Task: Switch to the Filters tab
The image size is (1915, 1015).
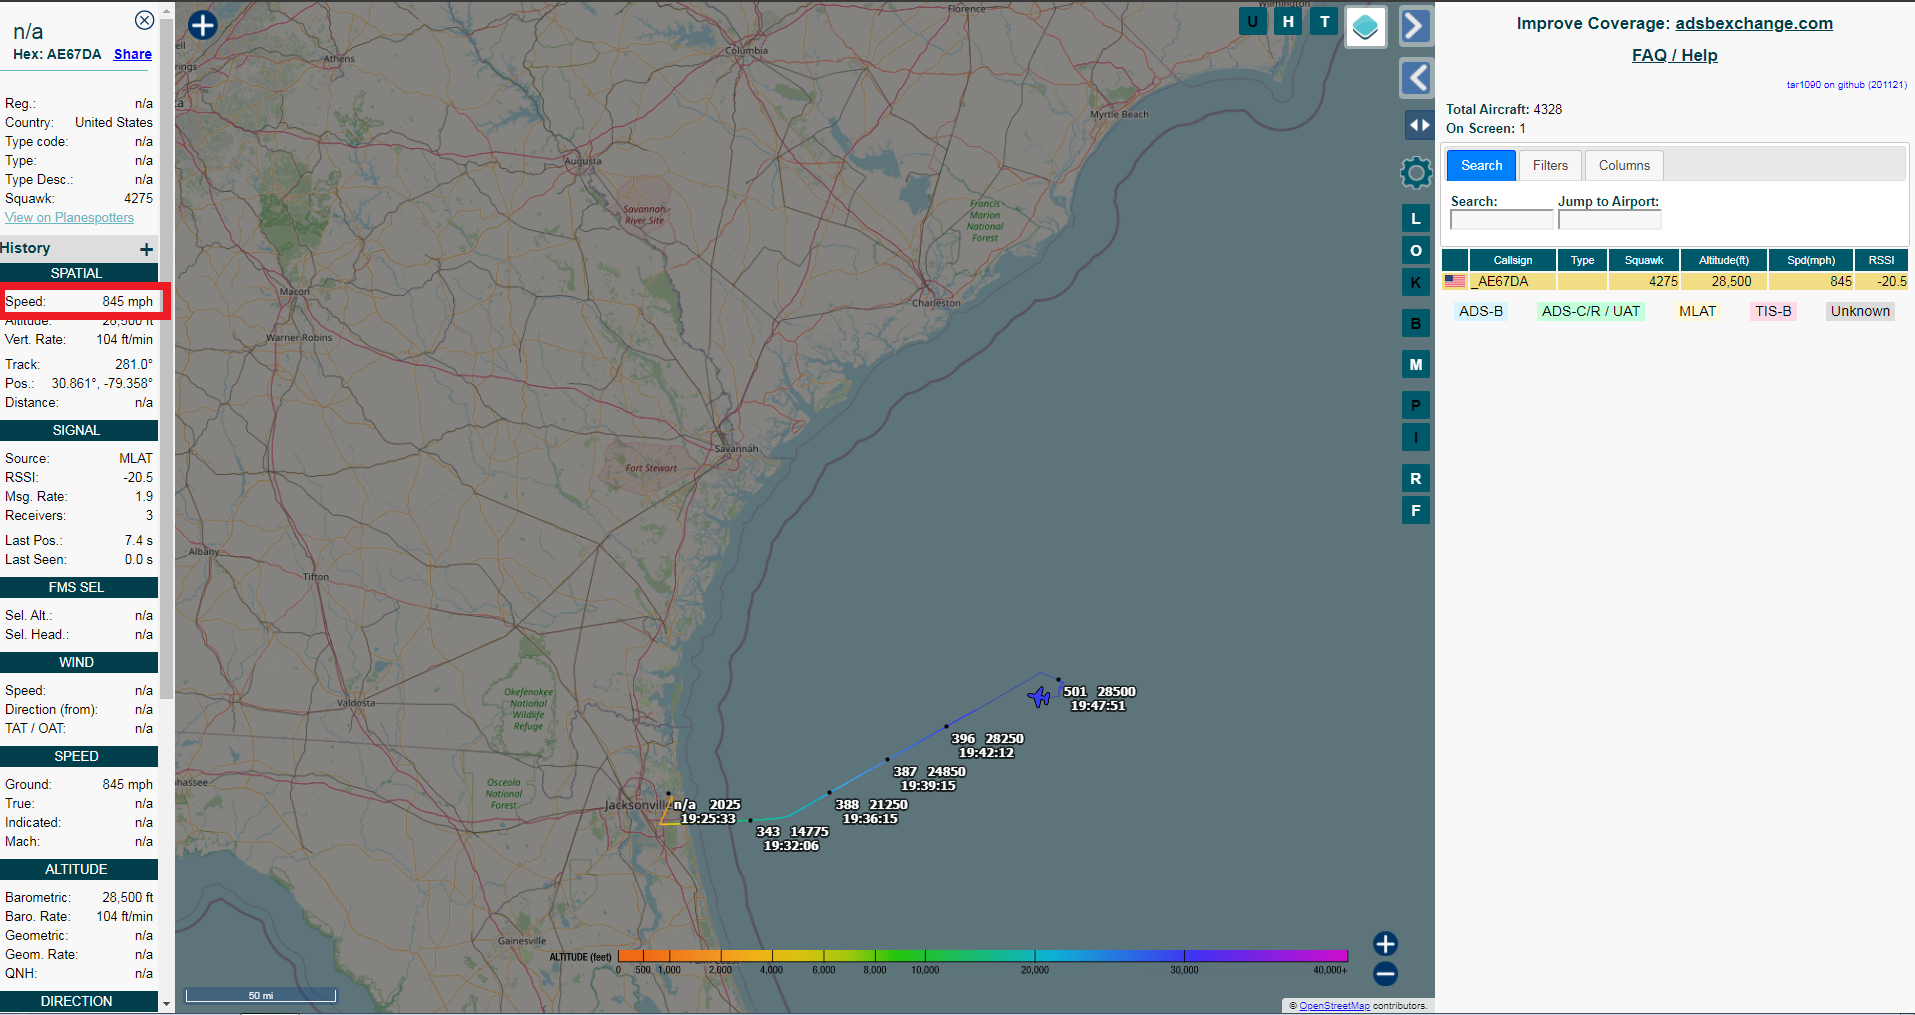Action: (1550, 165)
